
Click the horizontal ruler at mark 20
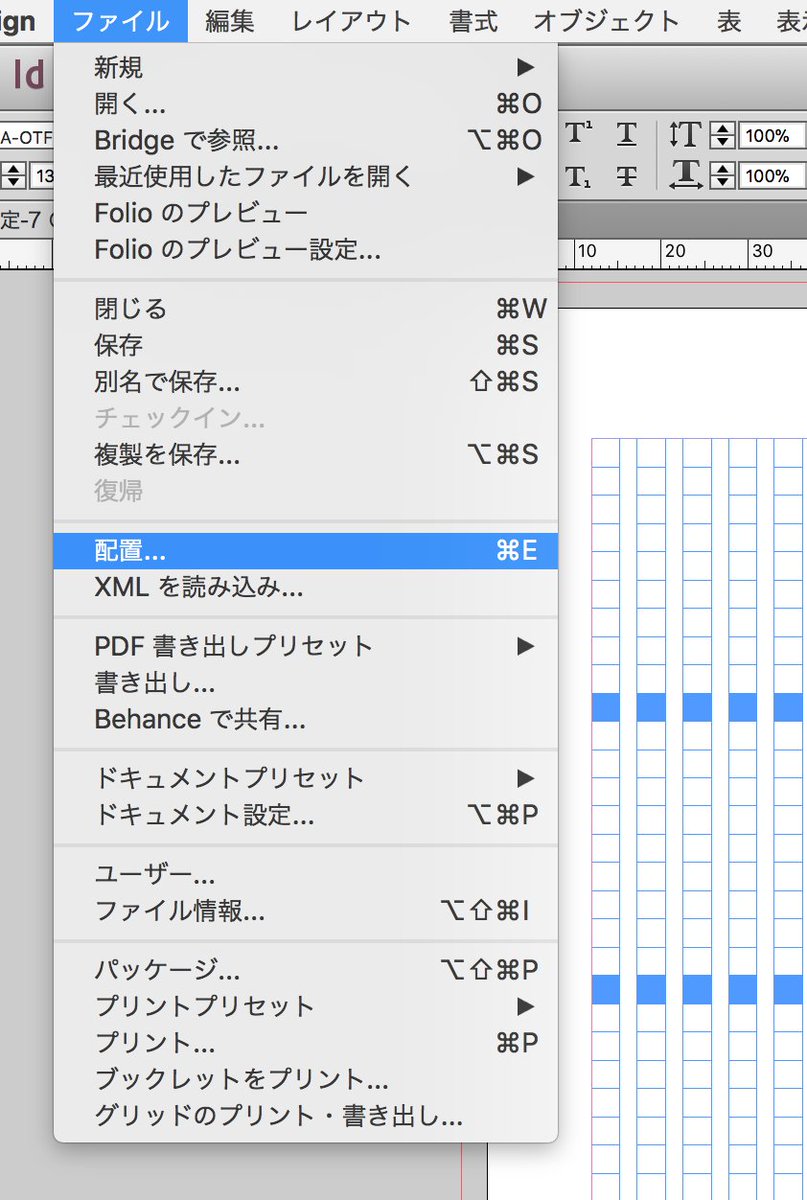click(x=675, y=252)
